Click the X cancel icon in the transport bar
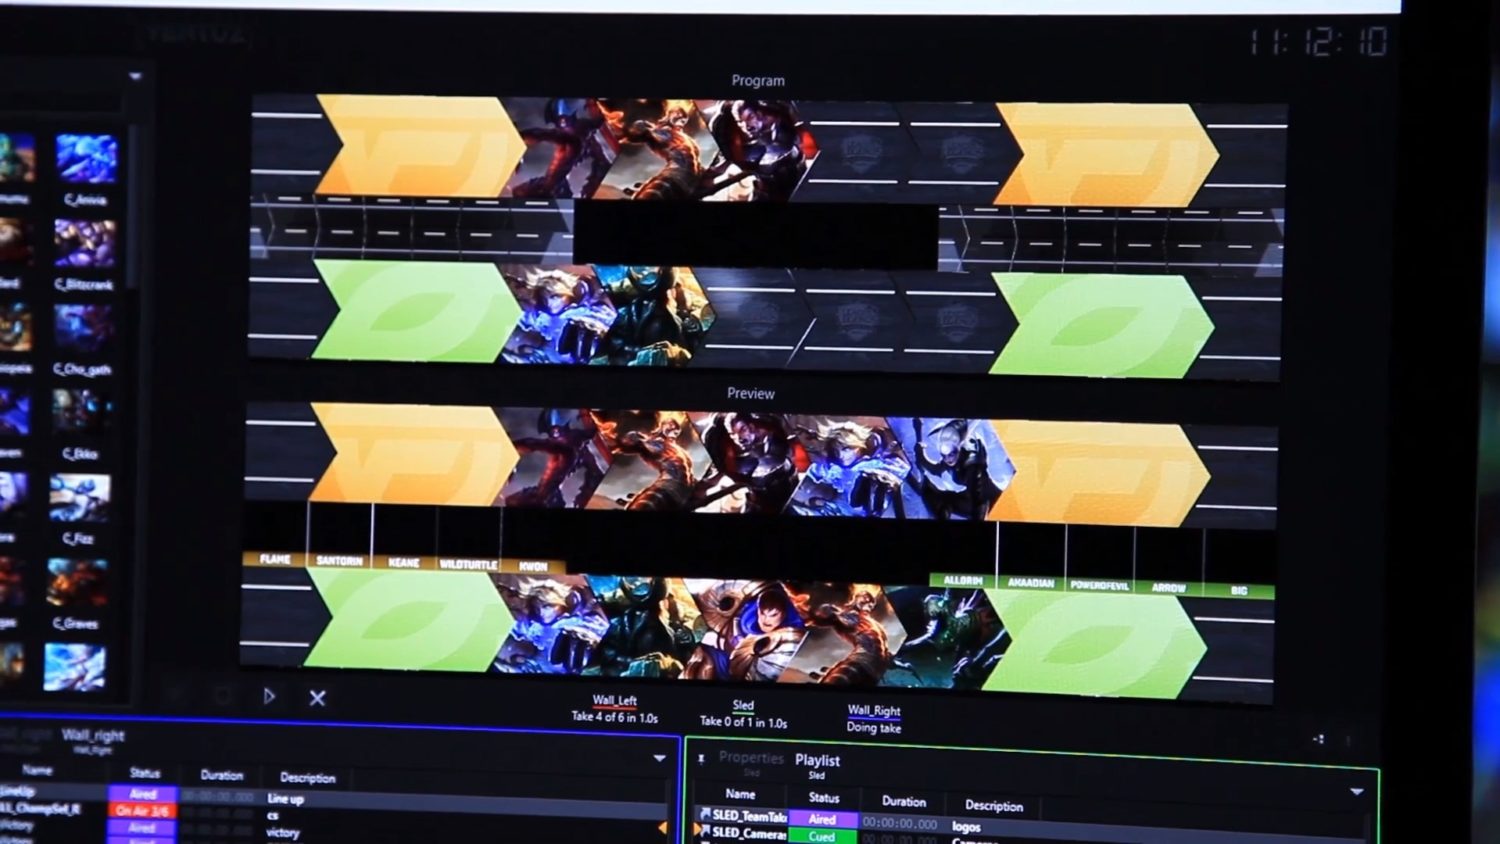Screen dimensions: 1500x844 pos(317,695)
